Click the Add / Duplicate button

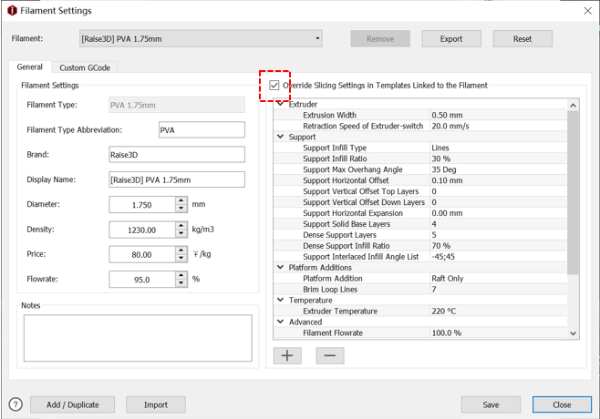[x=71, y=404]
